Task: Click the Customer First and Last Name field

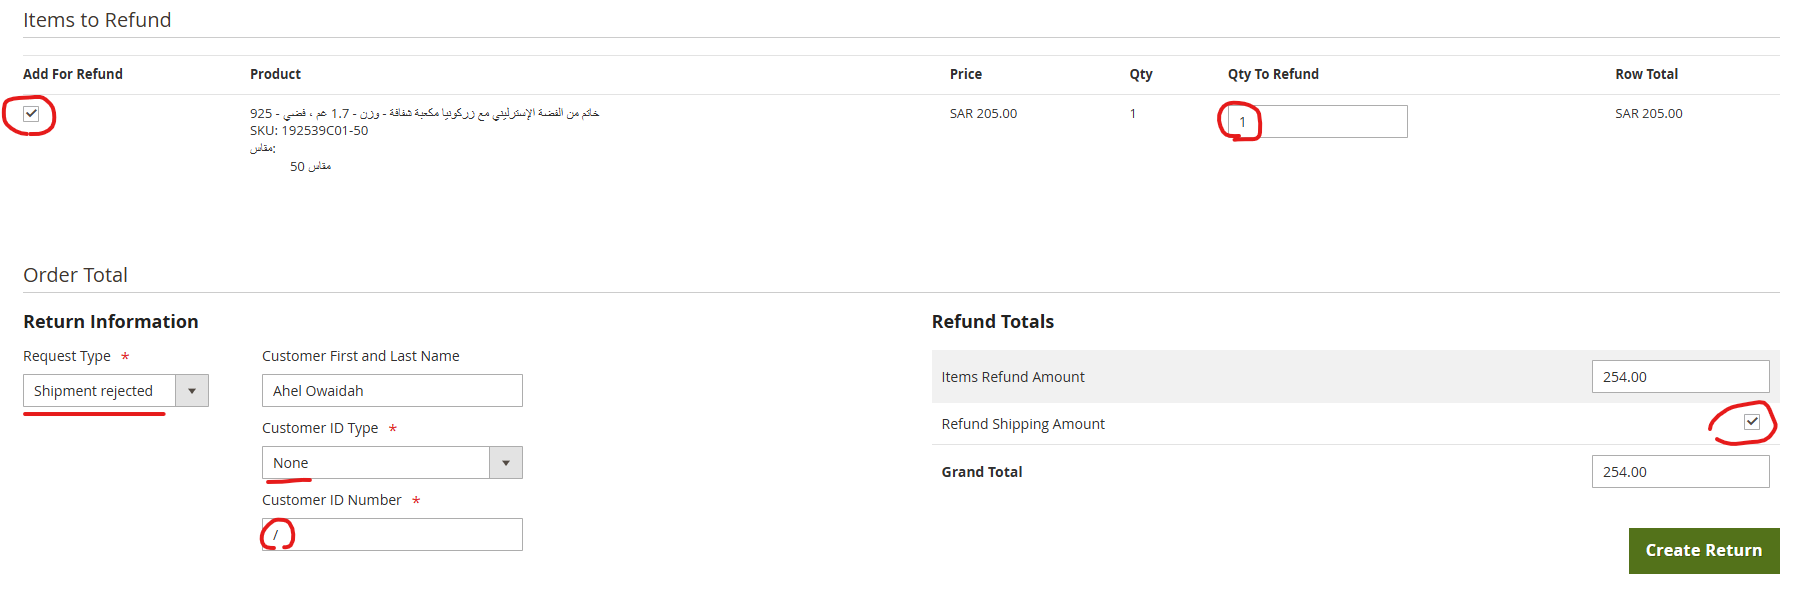Action: tap(391, 391)
